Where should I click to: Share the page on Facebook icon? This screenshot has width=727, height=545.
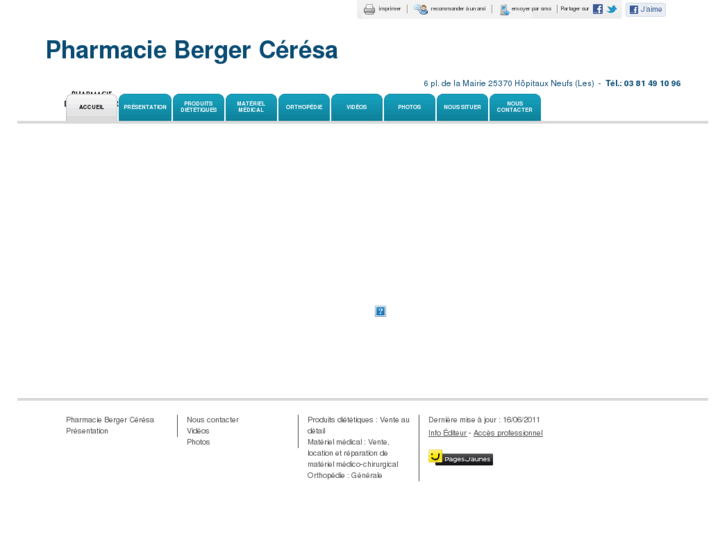coord(598,9)
